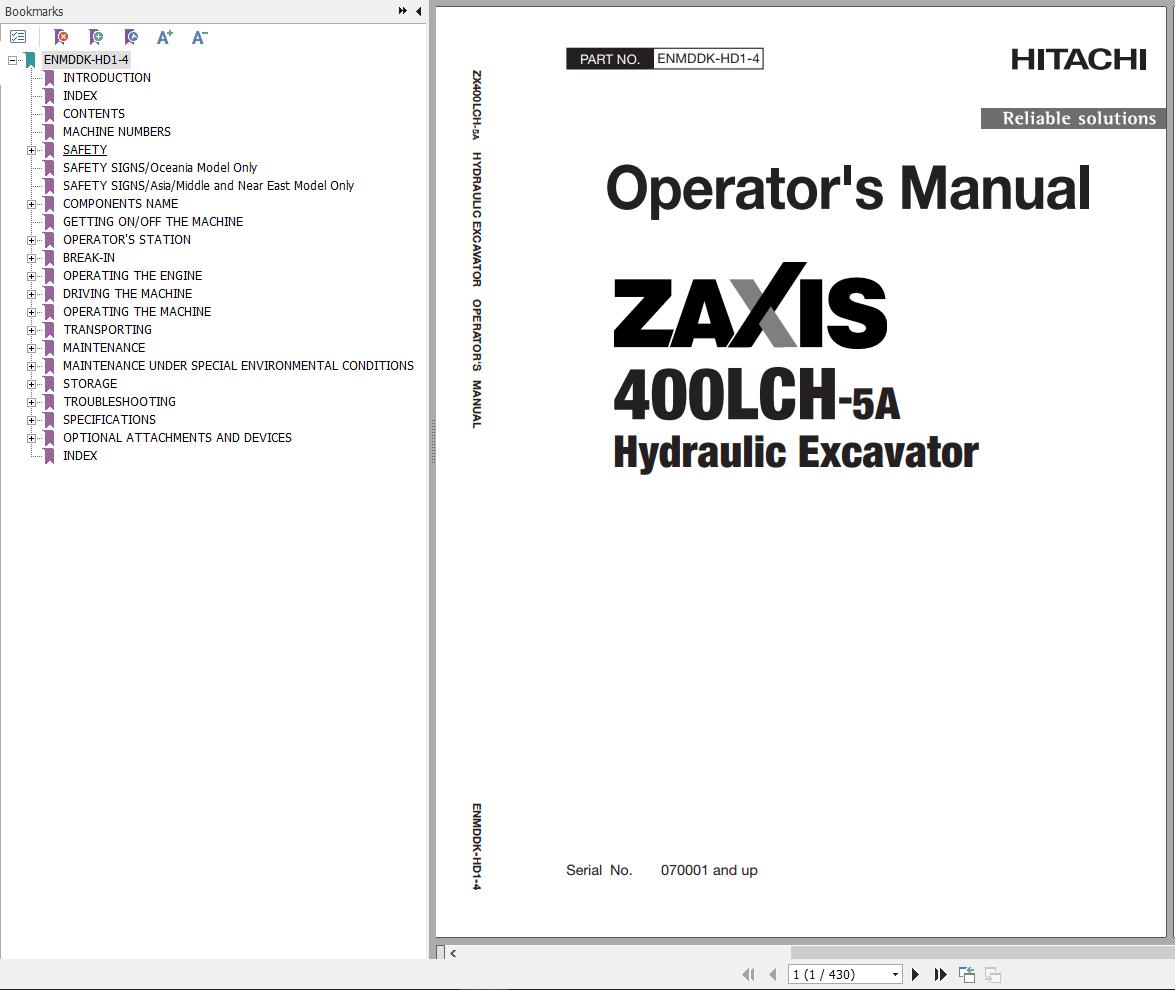
Task: Expand MAINTENANCE UNDER SPECIAL ENVIRONMENTAL CONDITIONS bookmark
Action: click(x=31, y=366)
